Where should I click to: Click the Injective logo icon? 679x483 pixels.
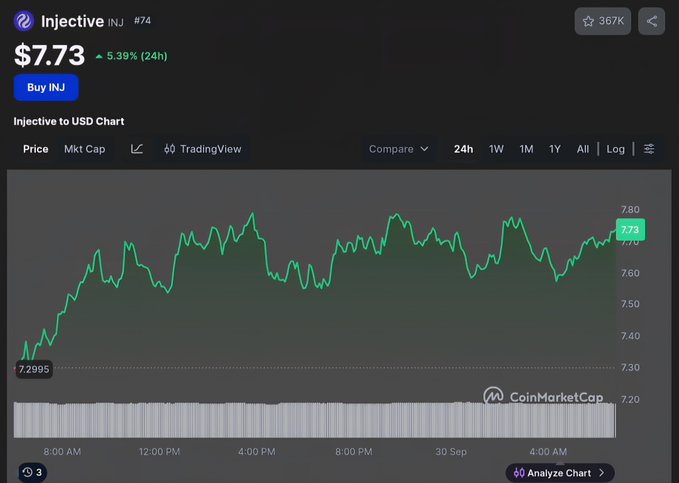coord(23,21)
